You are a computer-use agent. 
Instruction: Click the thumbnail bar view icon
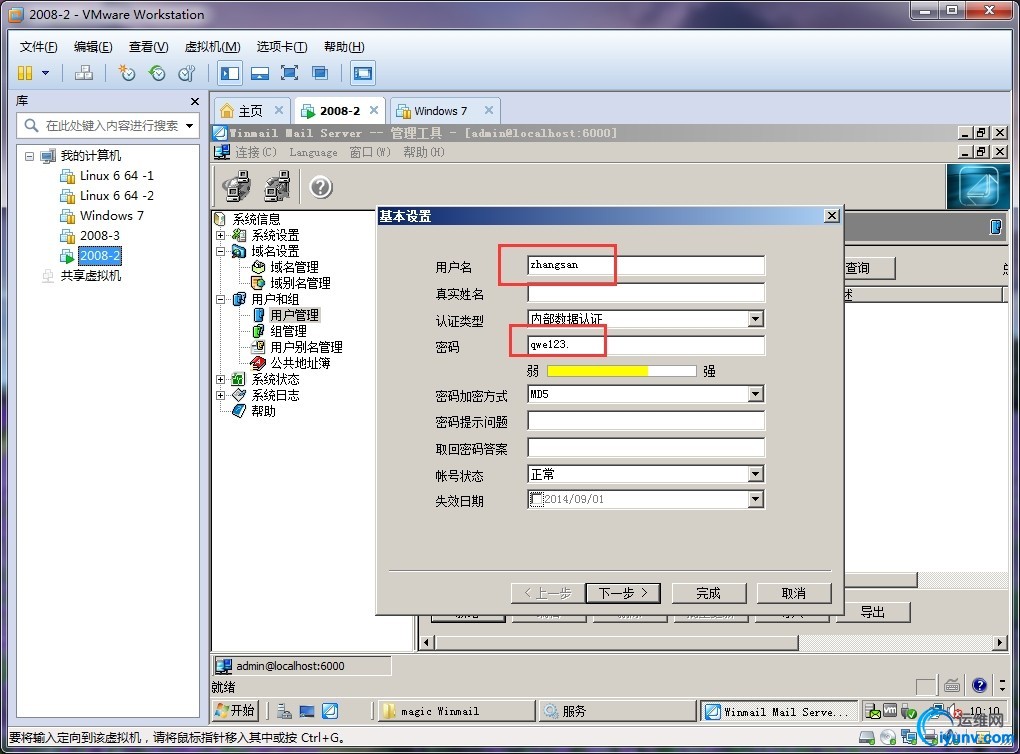tap(260, 73)
